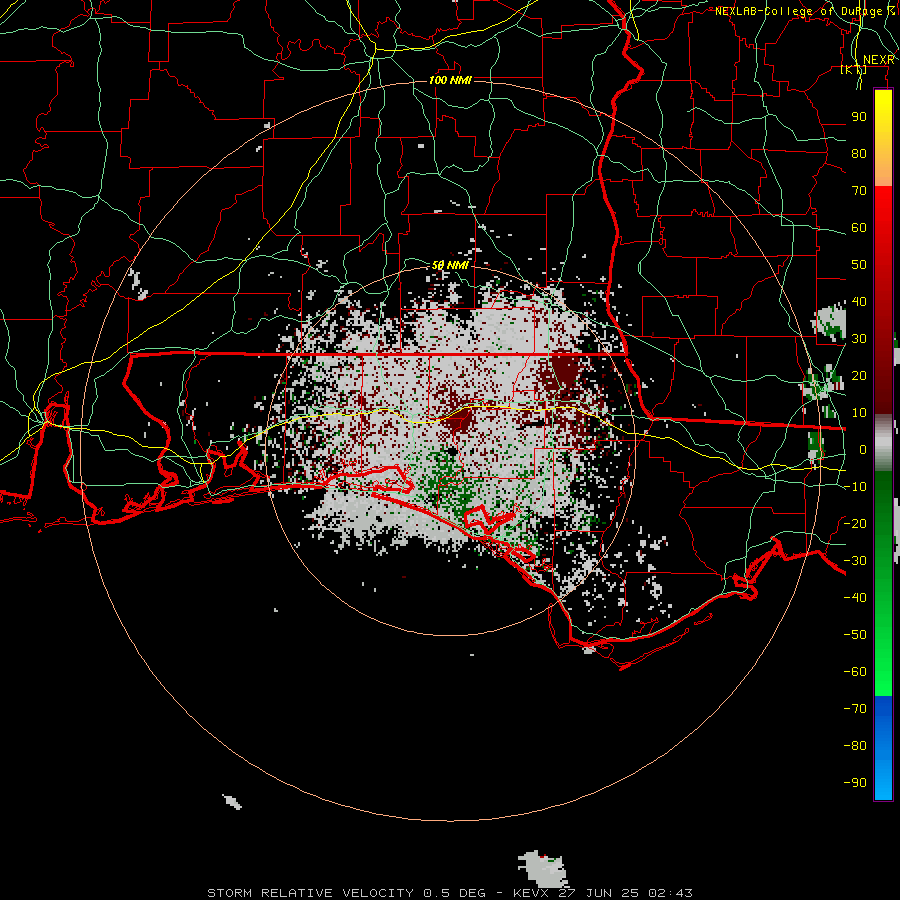Click the -10 value on velocity scale
The width and height of the screenshot is (900, 900).
coord(855,487)
